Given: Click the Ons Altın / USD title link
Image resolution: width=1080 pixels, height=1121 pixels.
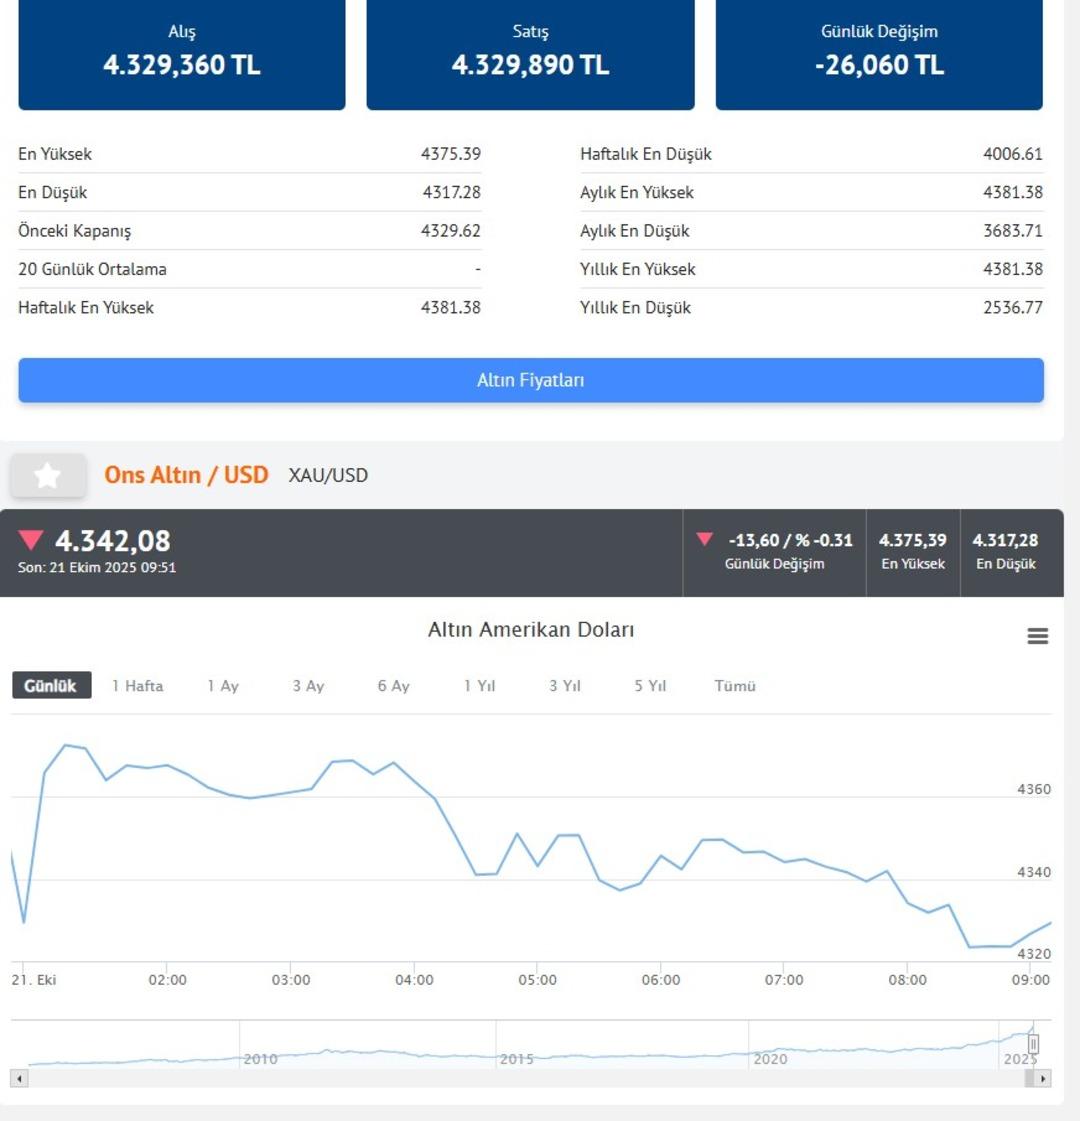Looking at the screenshot, I should [186, 475].
